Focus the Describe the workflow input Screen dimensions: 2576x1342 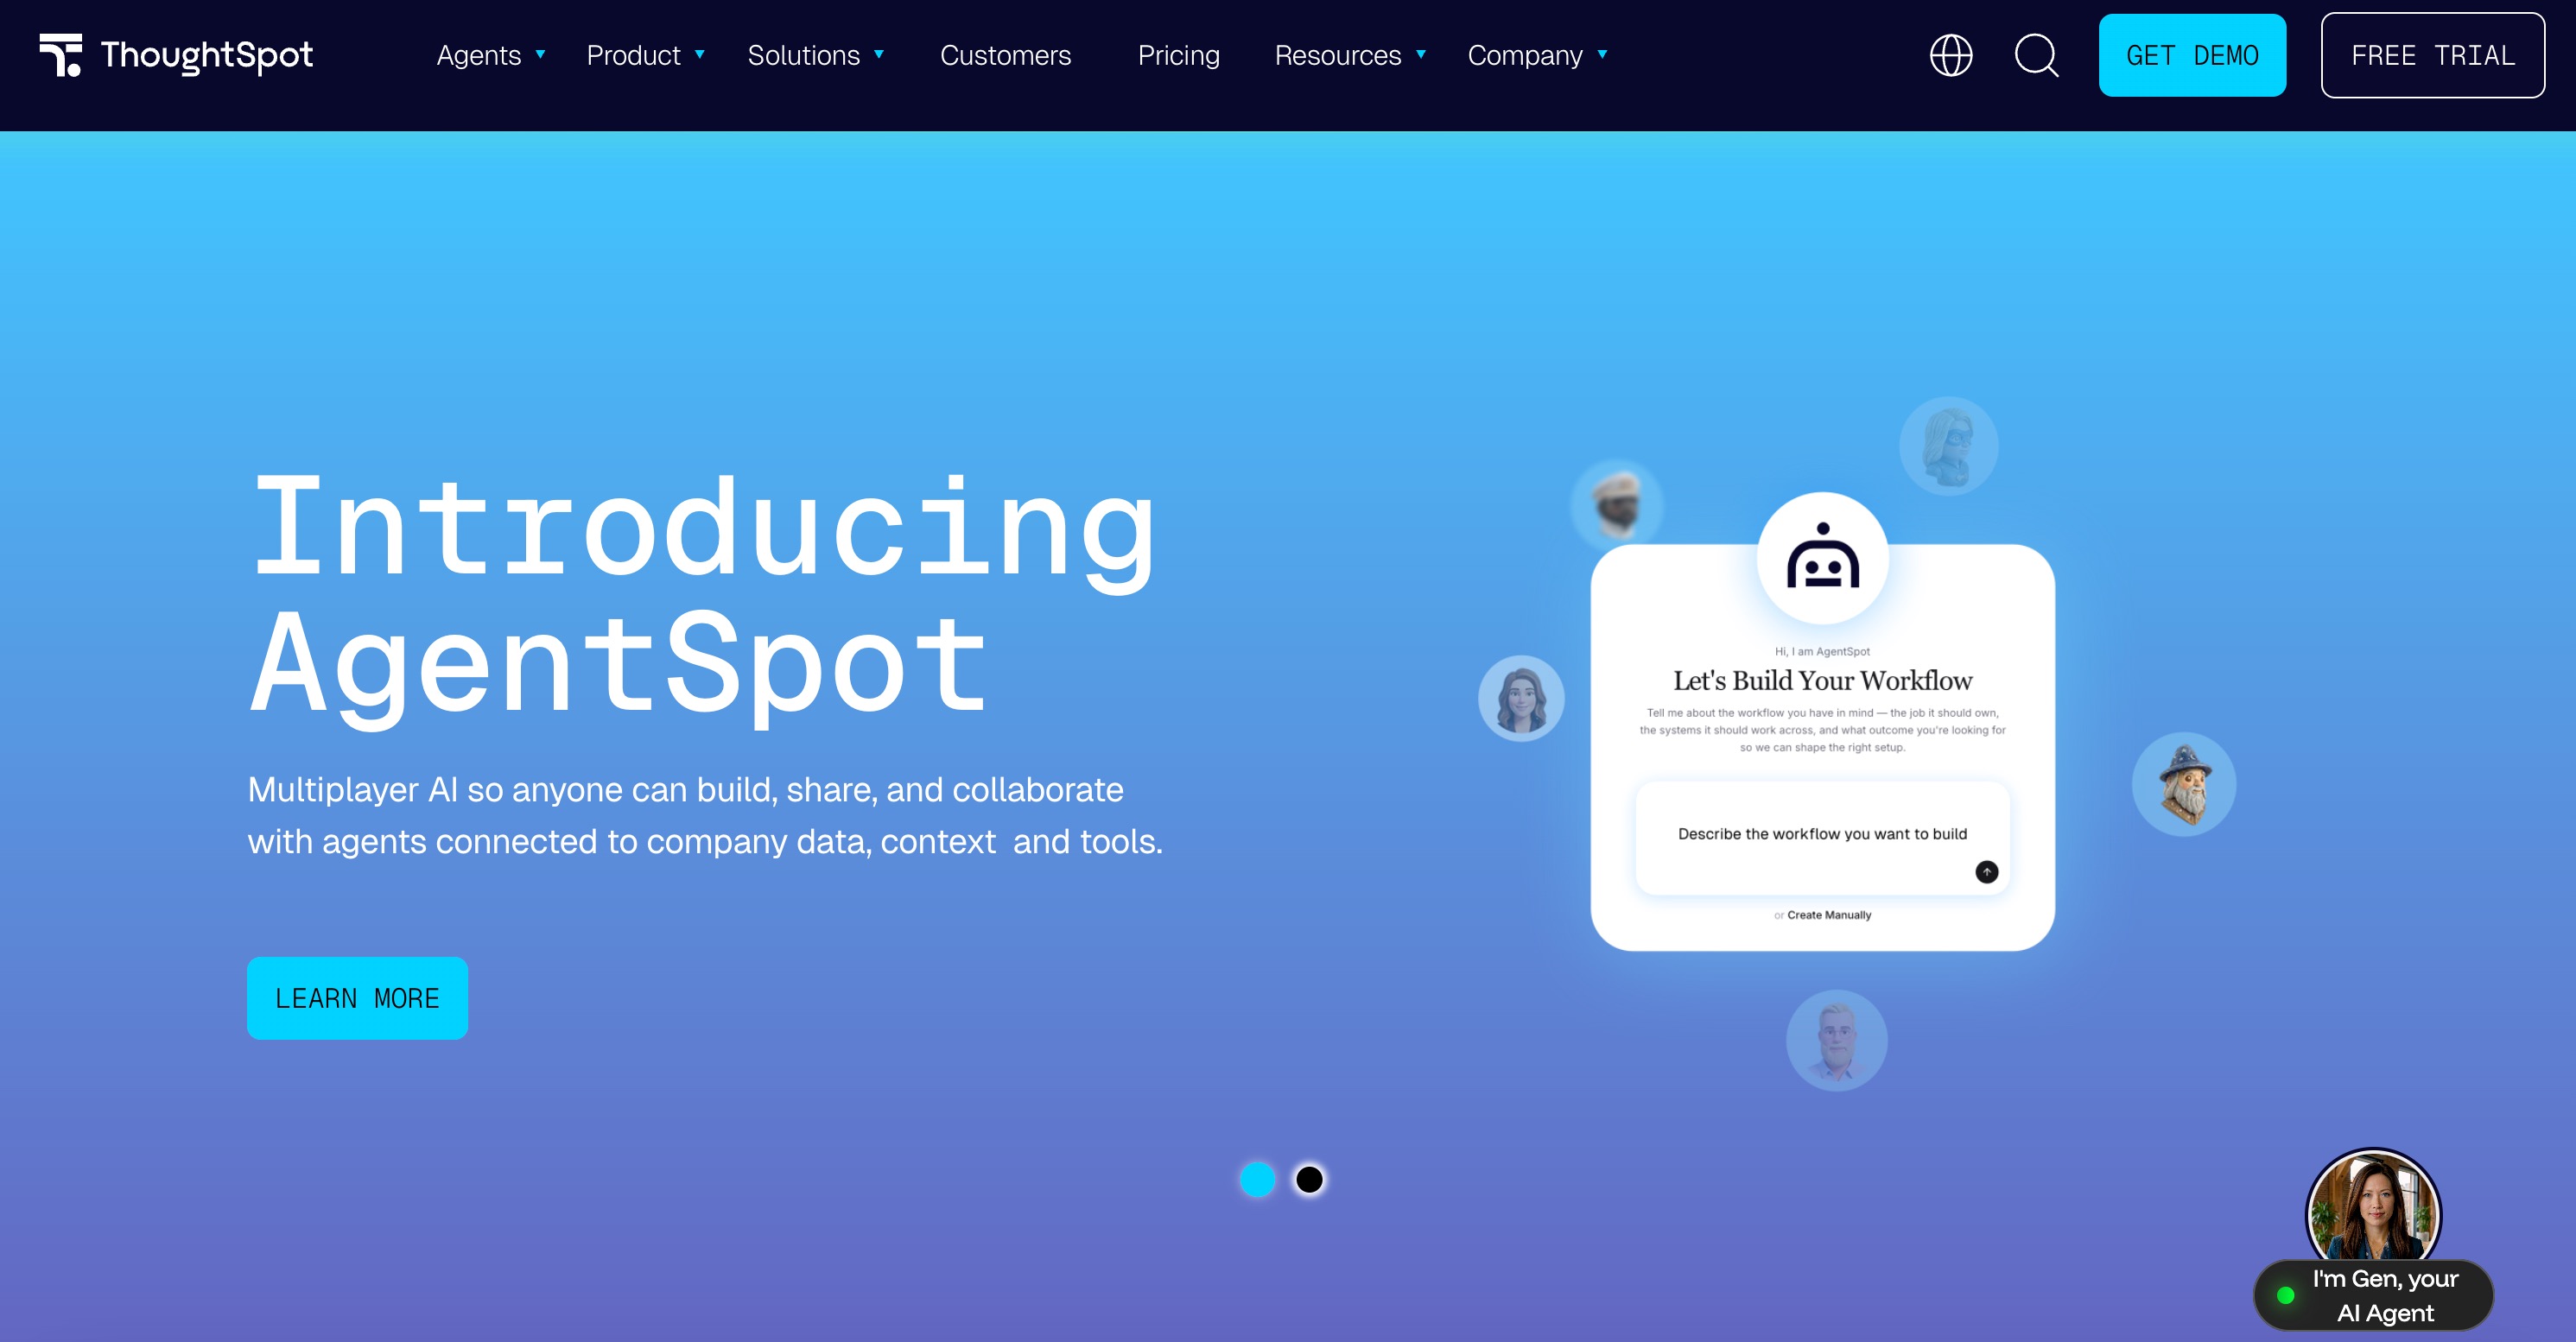point(1823,838)
